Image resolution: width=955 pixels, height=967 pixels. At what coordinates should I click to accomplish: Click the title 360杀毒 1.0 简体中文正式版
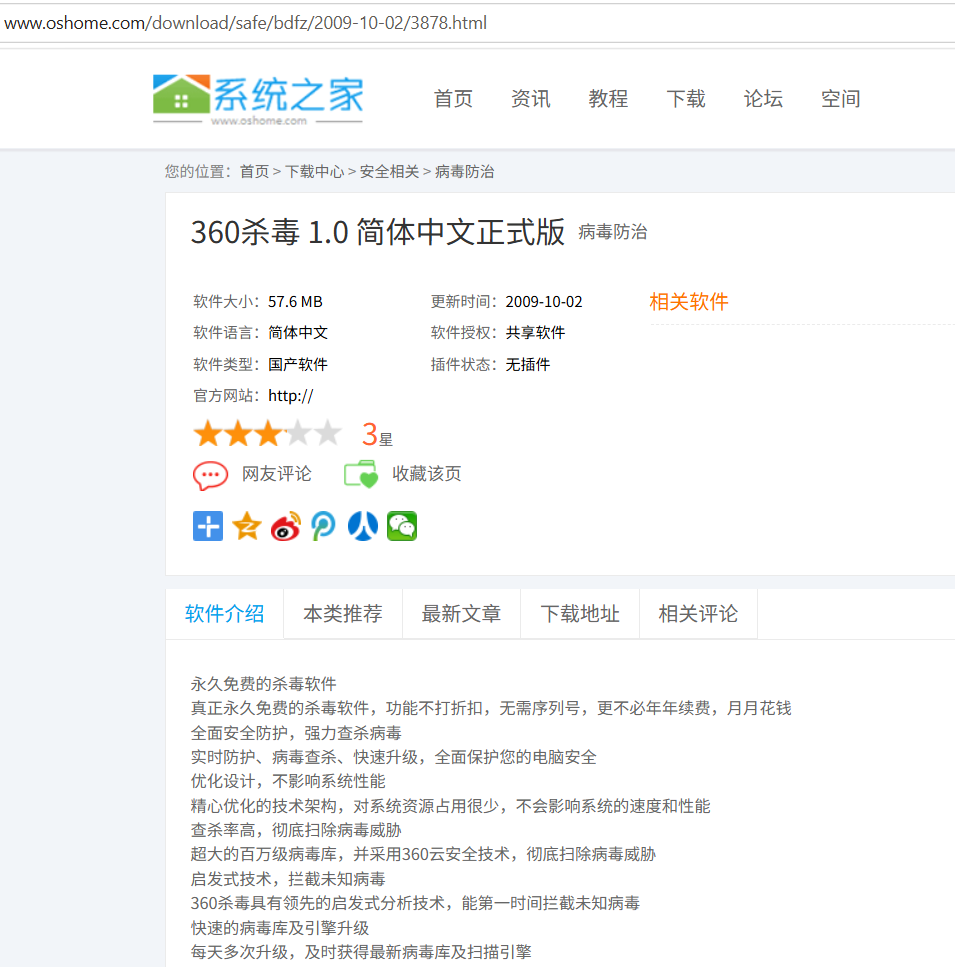point(378,232)
